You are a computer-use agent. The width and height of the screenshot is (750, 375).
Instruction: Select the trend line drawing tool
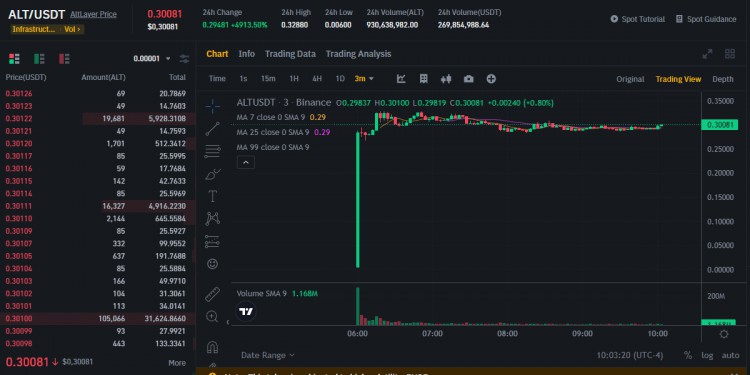212,129
